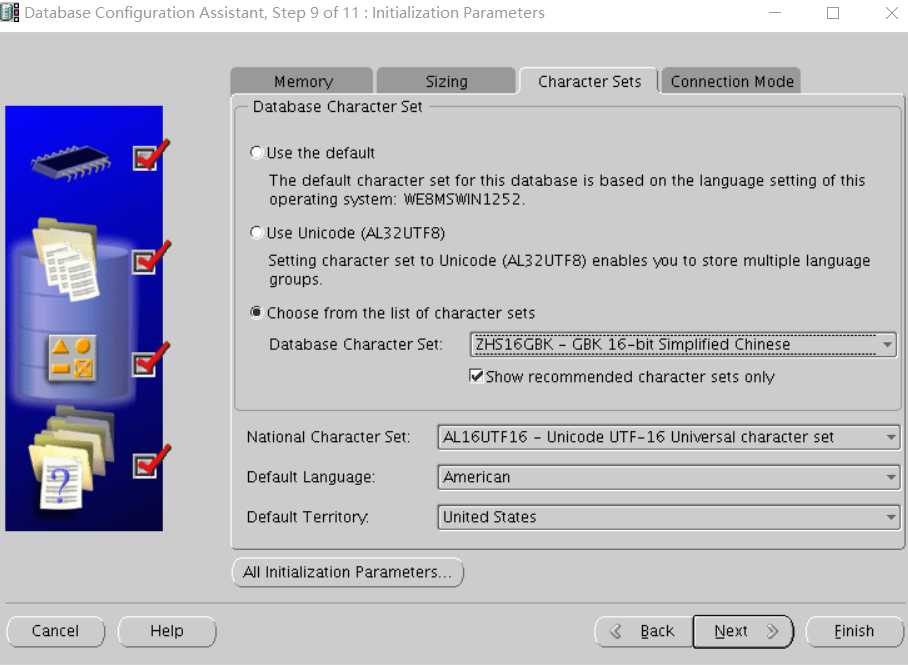Click the Help button
This screenshot has height=665, width=908.
167,631
